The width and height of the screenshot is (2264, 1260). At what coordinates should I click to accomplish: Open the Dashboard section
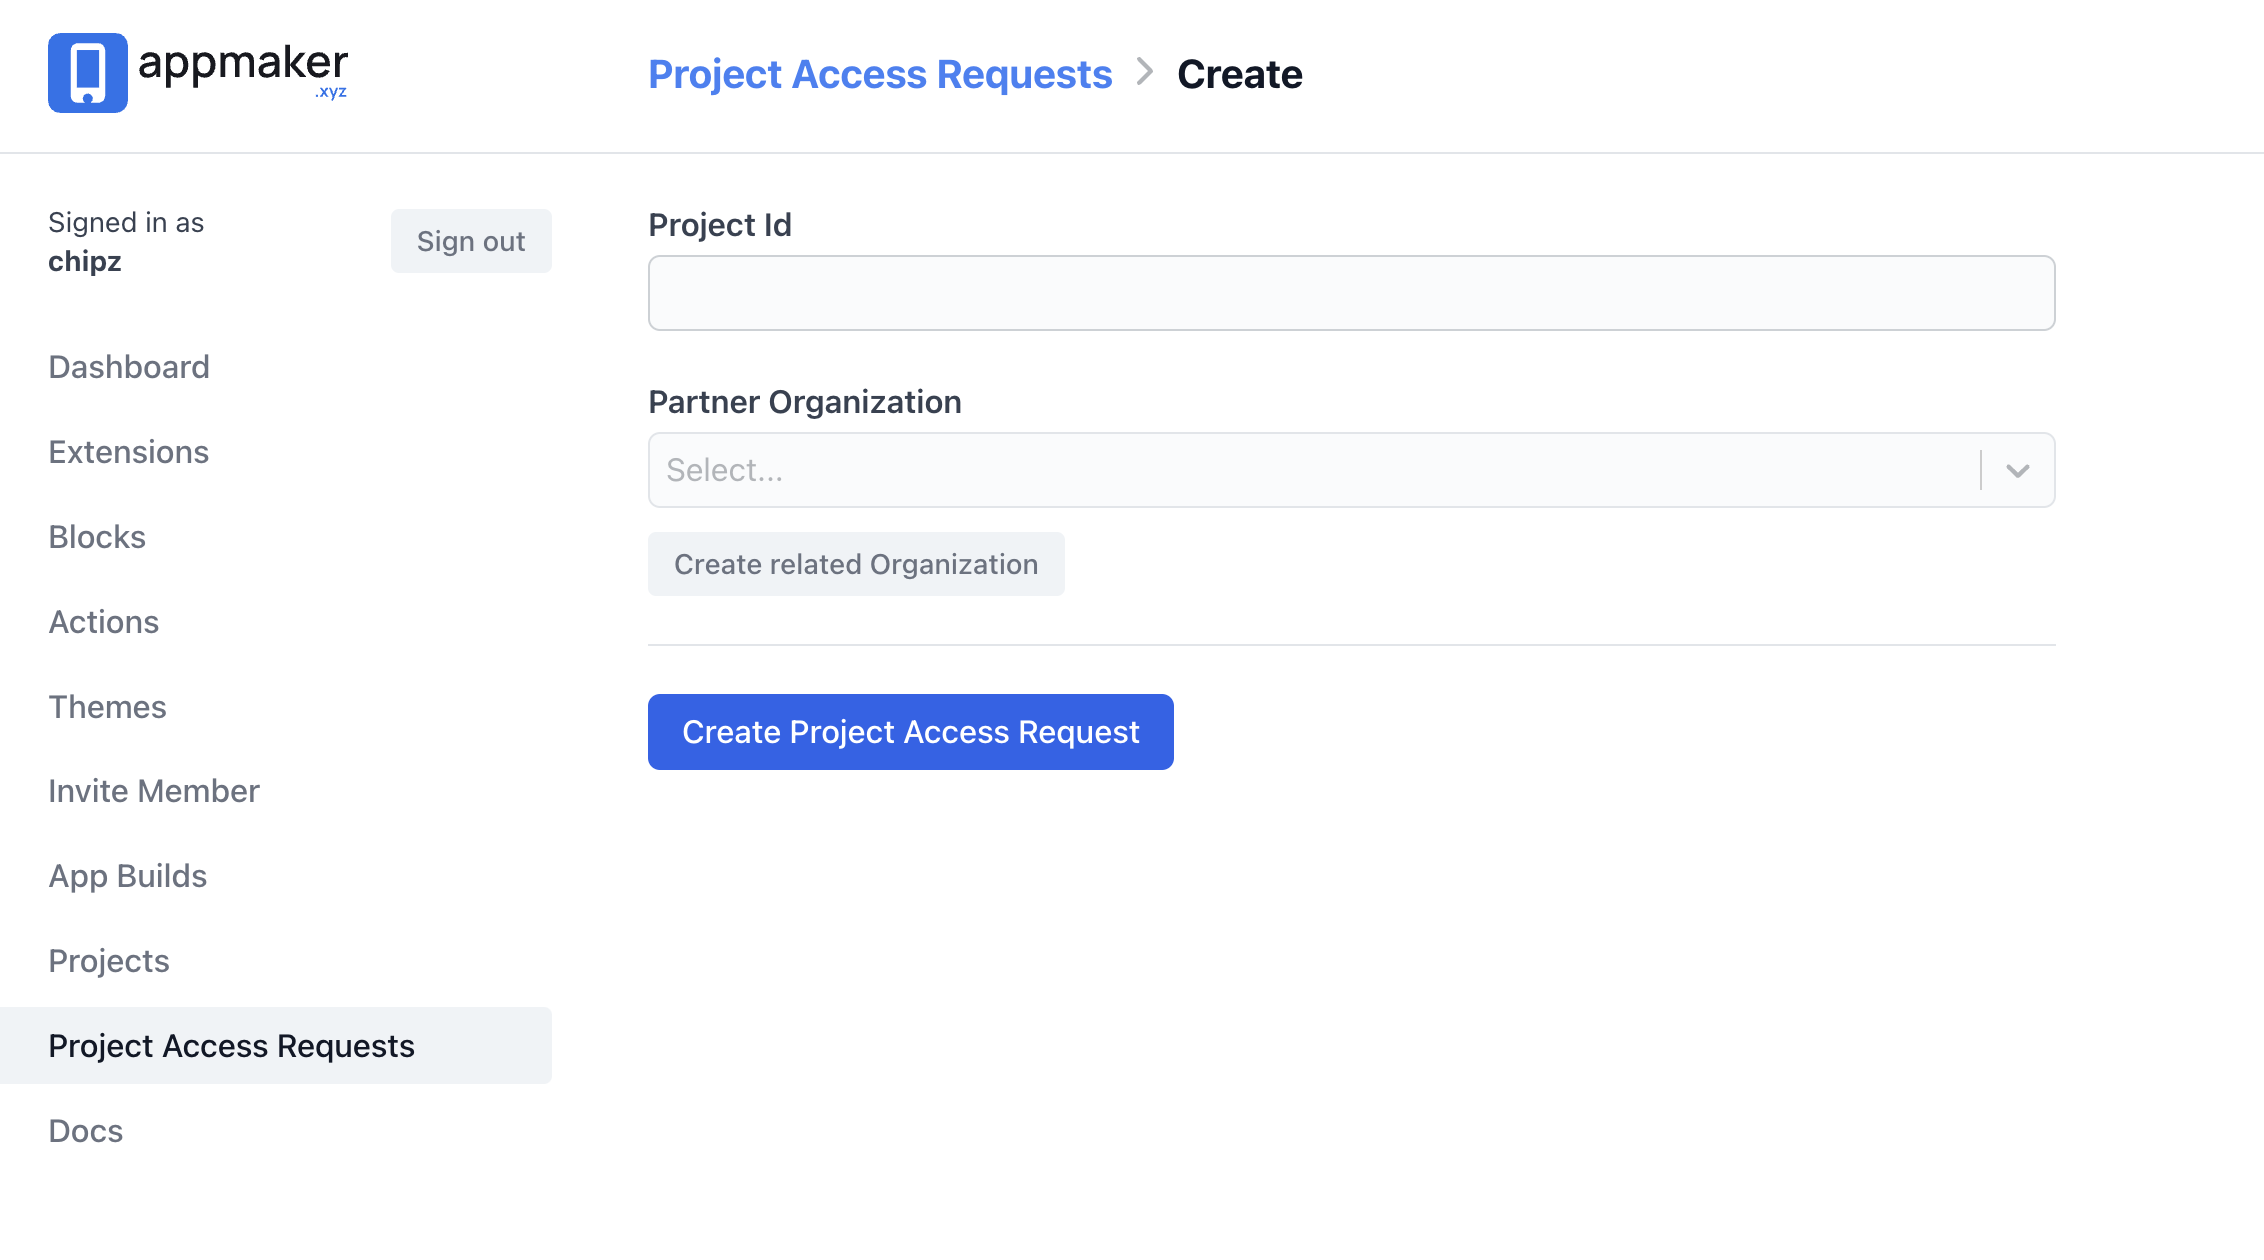[x=129, y=366]
